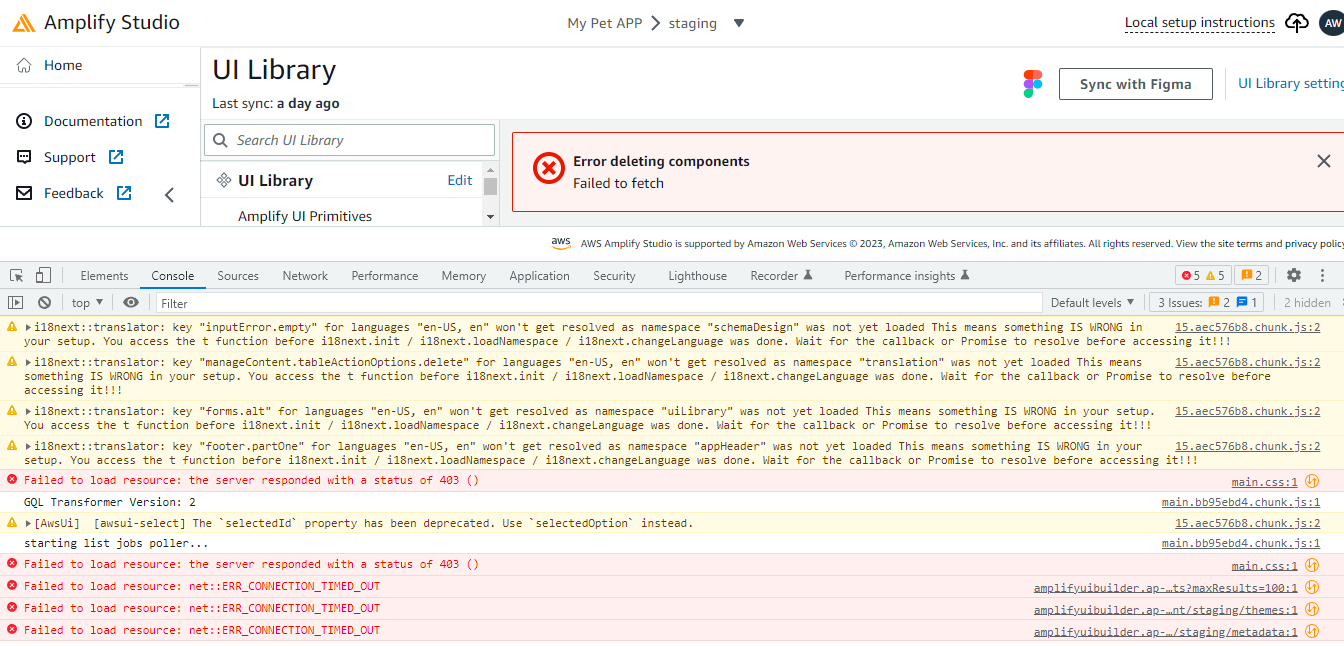Screen dimensions: 1344x647
Task: Click the Support chat icon
Action: [25, 157]
